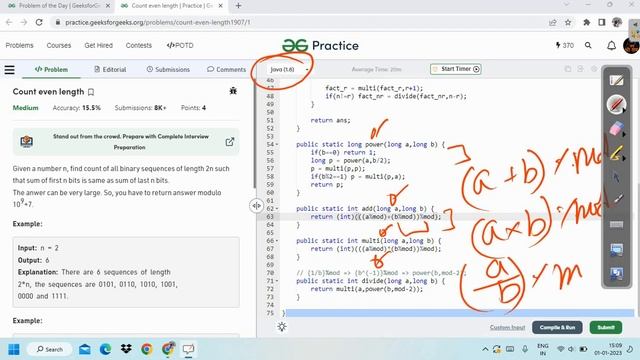
Task: Show hidden system tray icons
Action: [485, 349]
